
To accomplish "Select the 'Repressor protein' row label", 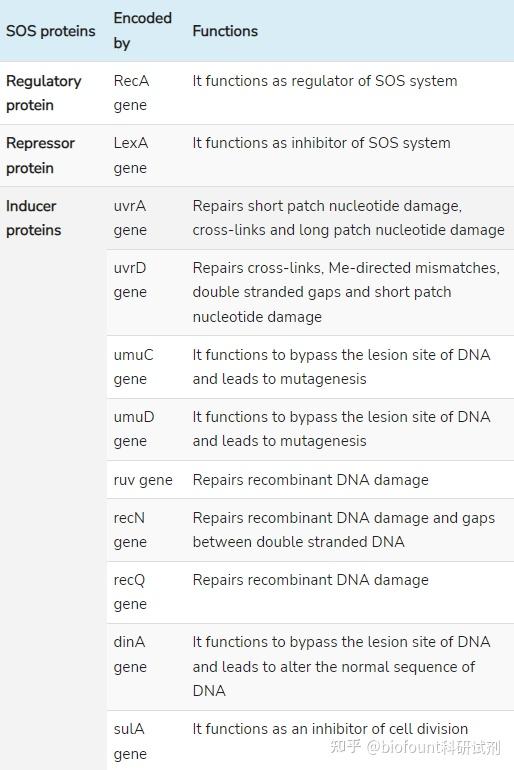I will point(40,155).
